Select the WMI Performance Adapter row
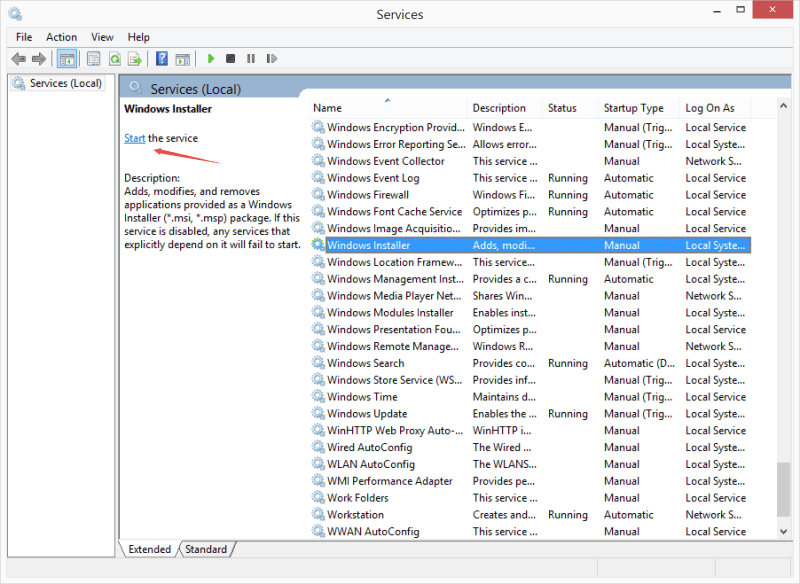The image size is (800, 584). [530, 480]
